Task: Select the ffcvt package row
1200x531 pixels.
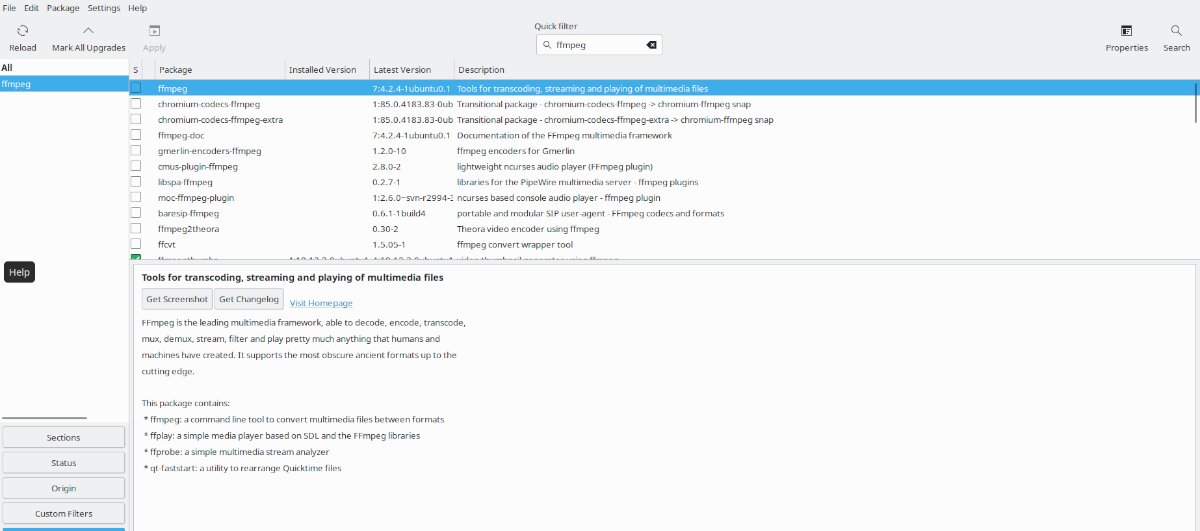Action: coord(664,244)
